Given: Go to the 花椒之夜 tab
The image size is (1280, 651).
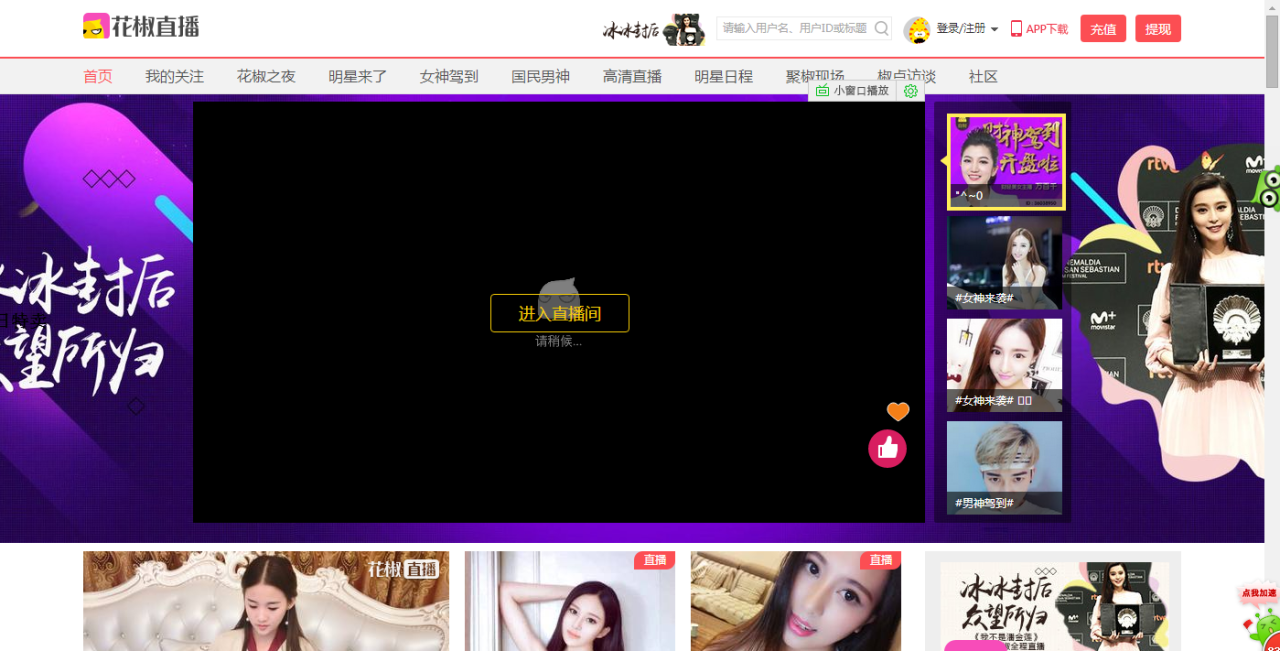Looking at the screenshot, I should point(266,76).
